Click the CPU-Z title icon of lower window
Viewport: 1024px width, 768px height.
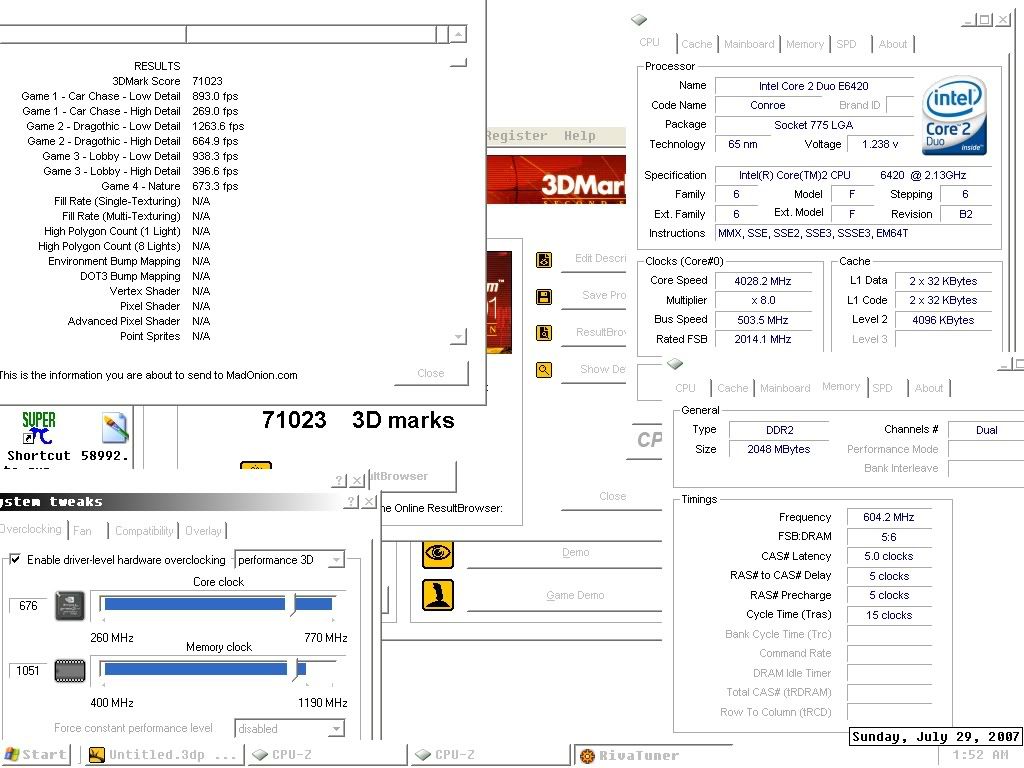675,364
